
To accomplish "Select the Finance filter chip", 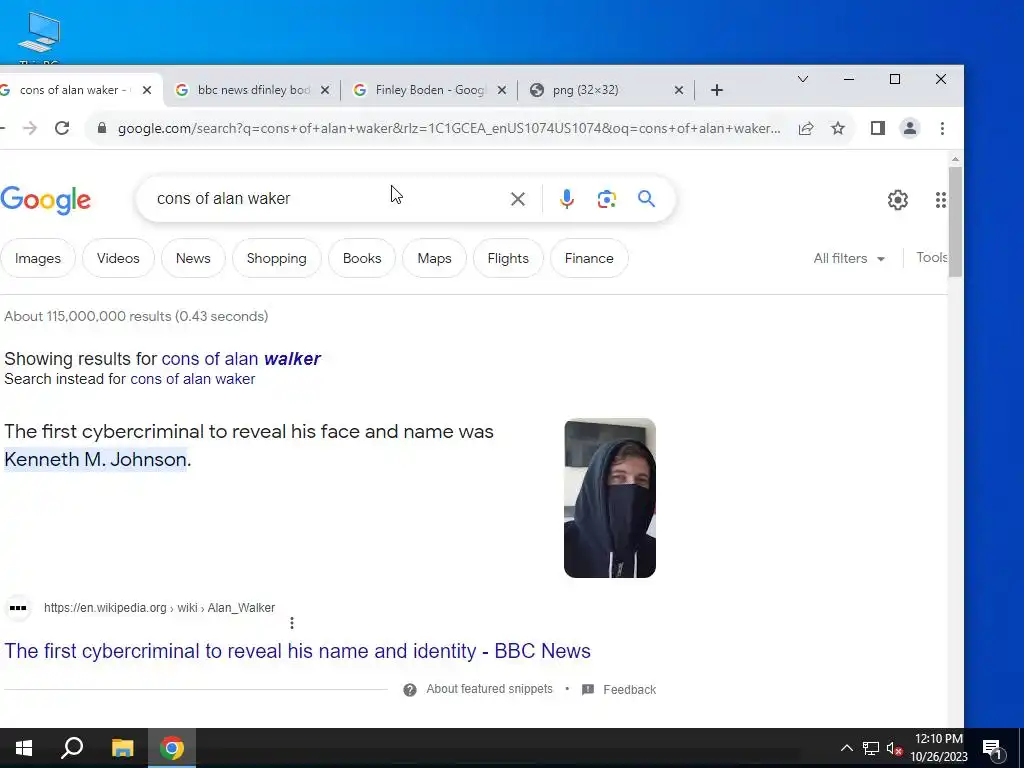I will click(589, 259).
